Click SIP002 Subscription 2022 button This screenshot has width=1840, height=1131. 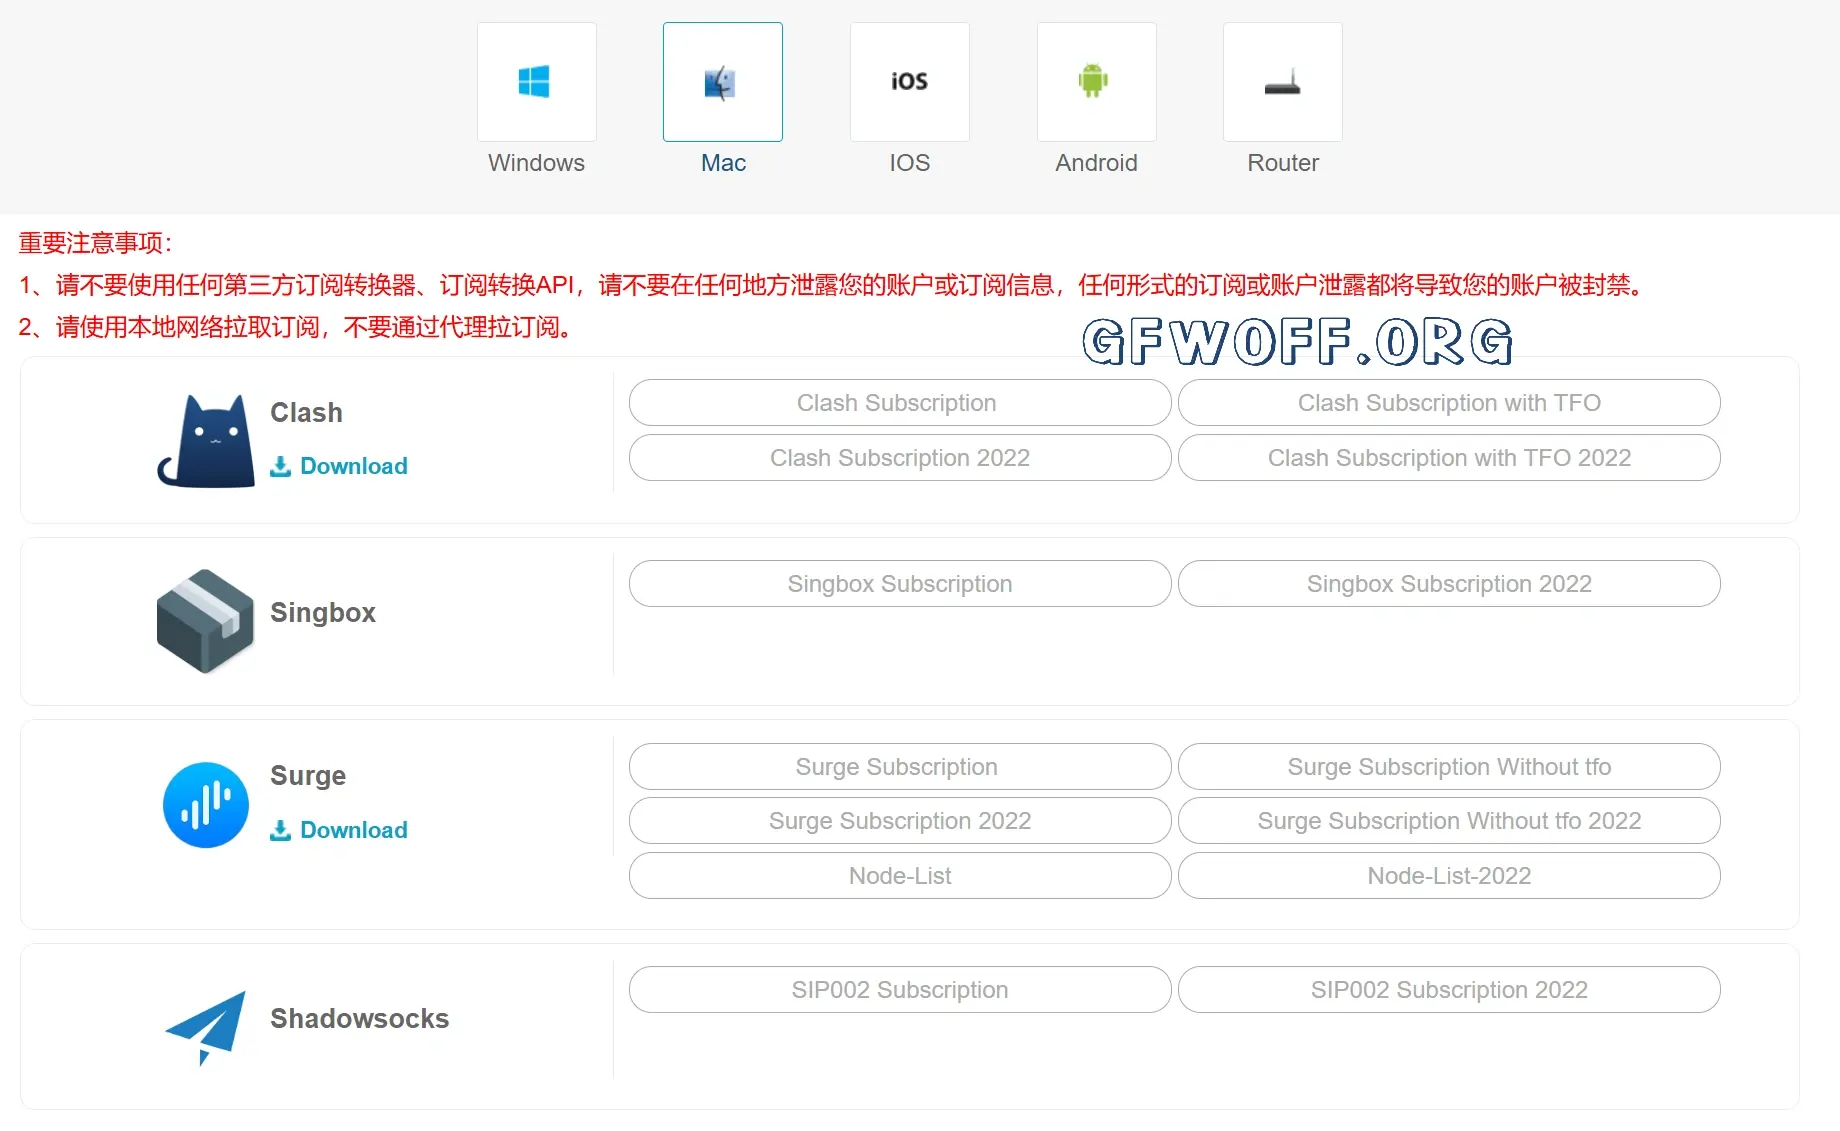[1449, 990]
